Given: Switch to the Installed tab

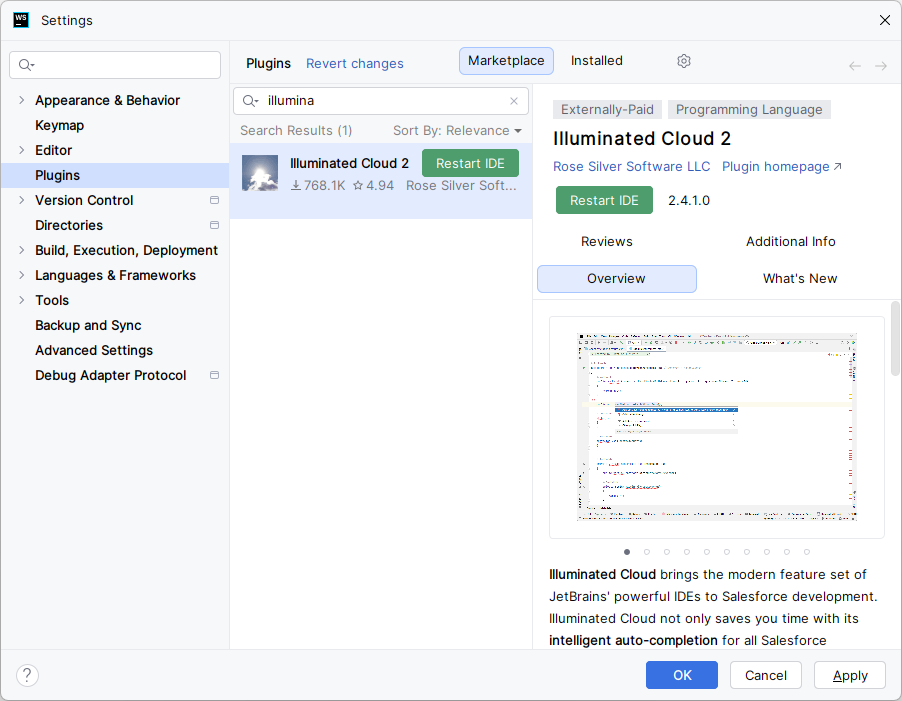Looking at the screenshot, I should pyautogui.click(x=597, y=61).
